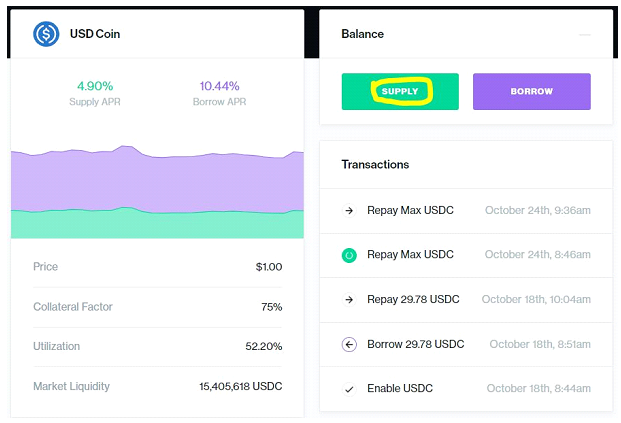621x423 pixels.
Task: Click the USD Coin logo icon
Action: (47, 34)
